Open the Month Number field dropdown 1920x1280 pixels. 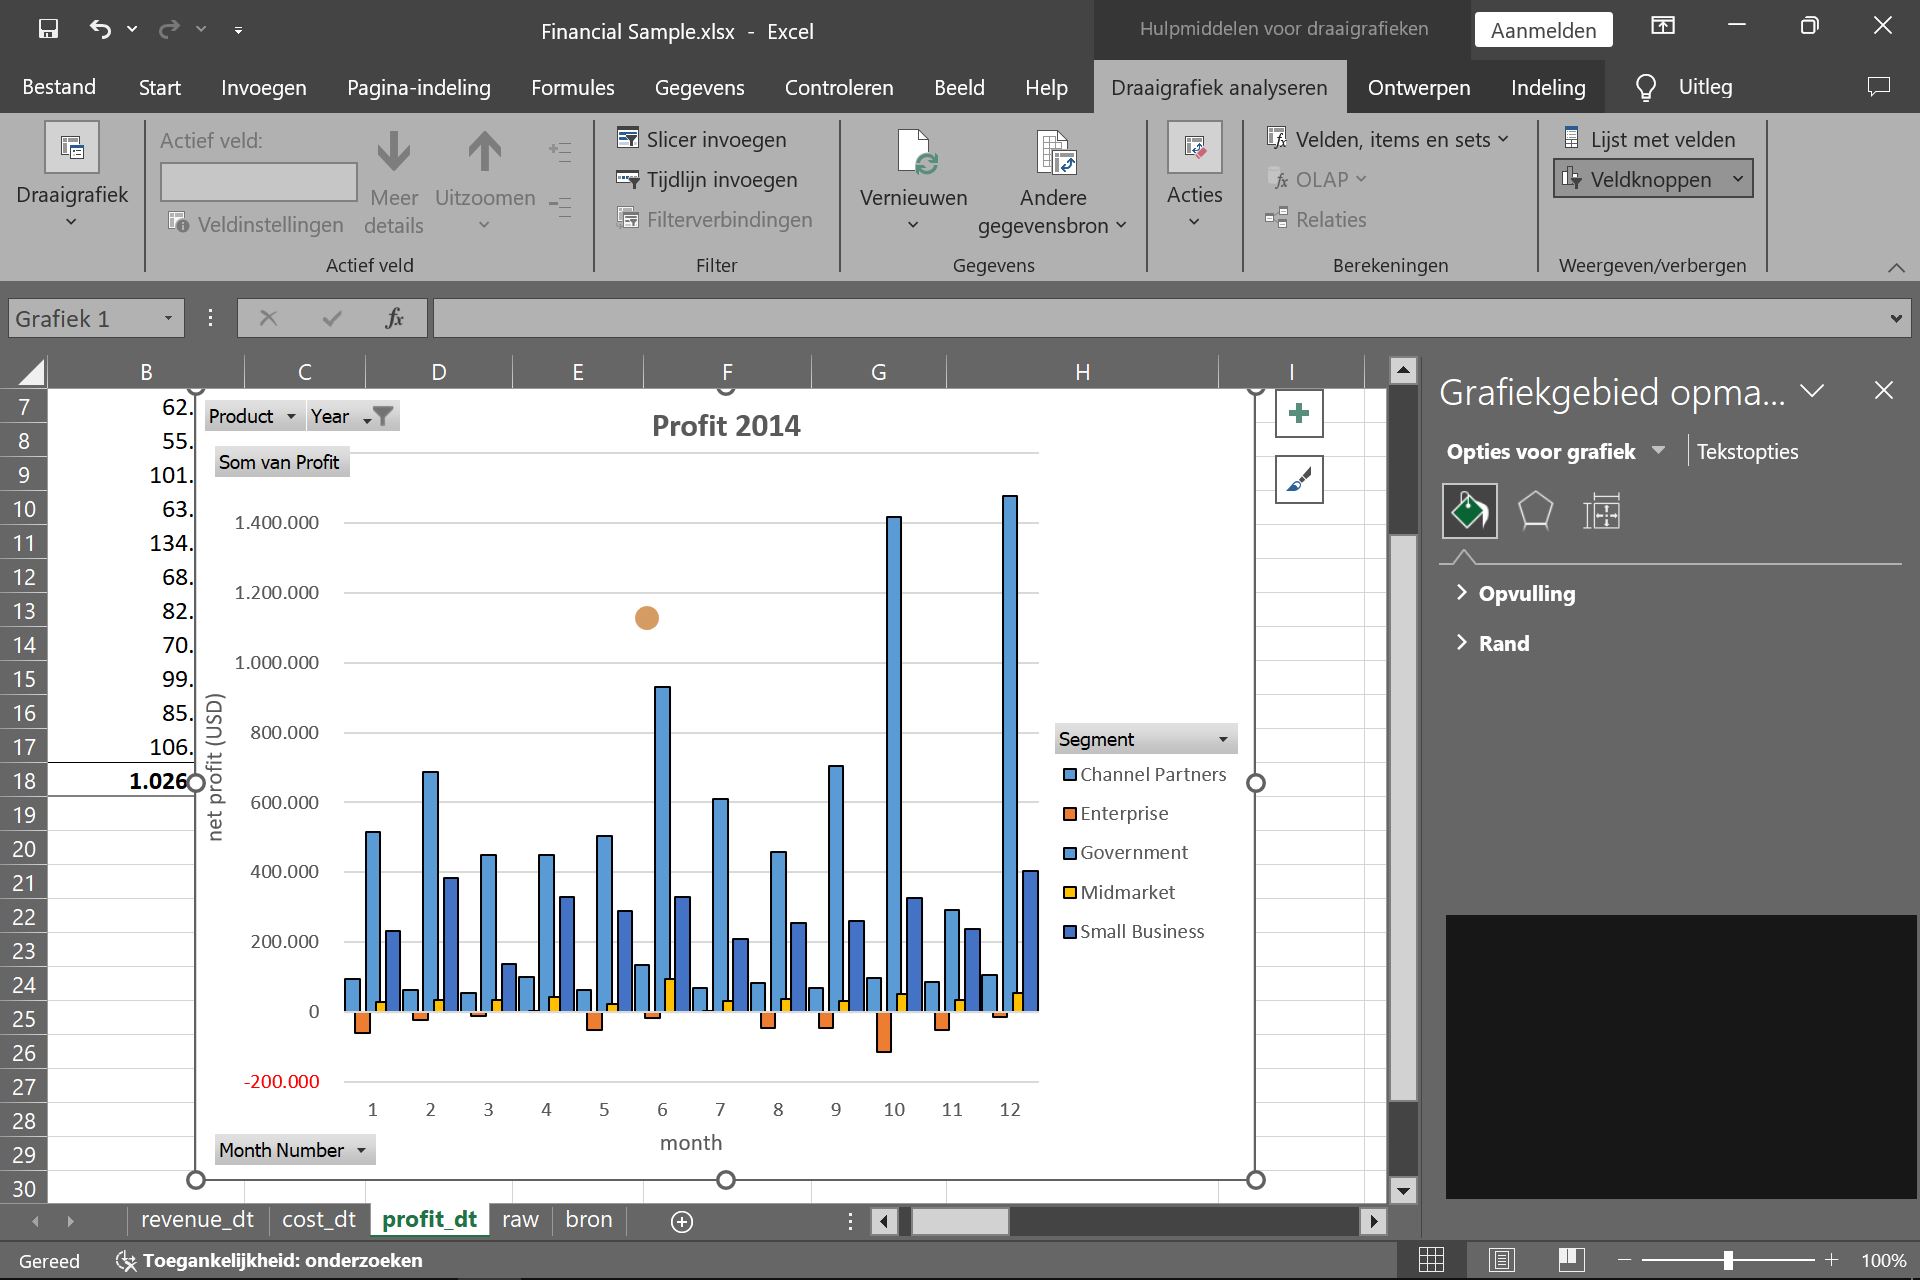pyautogui.click(x=295, y=1150)
